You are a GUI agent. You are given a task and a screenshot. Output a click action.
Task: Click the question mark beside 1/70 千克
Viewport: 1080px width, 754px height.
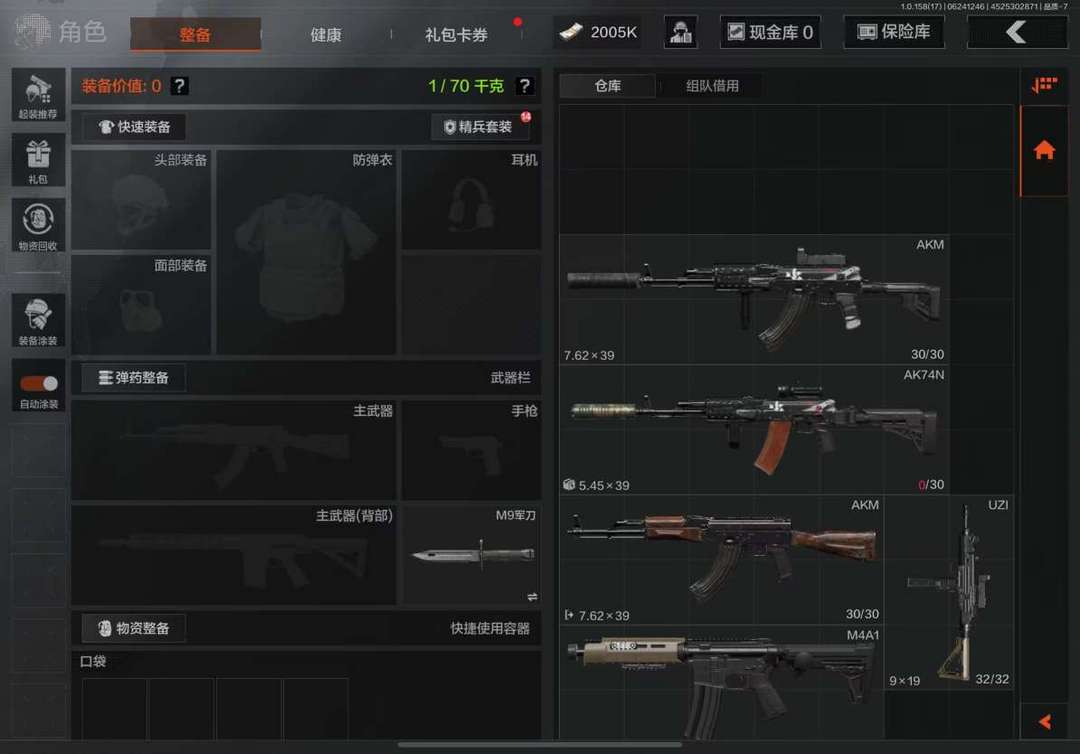tap(524, 86)
